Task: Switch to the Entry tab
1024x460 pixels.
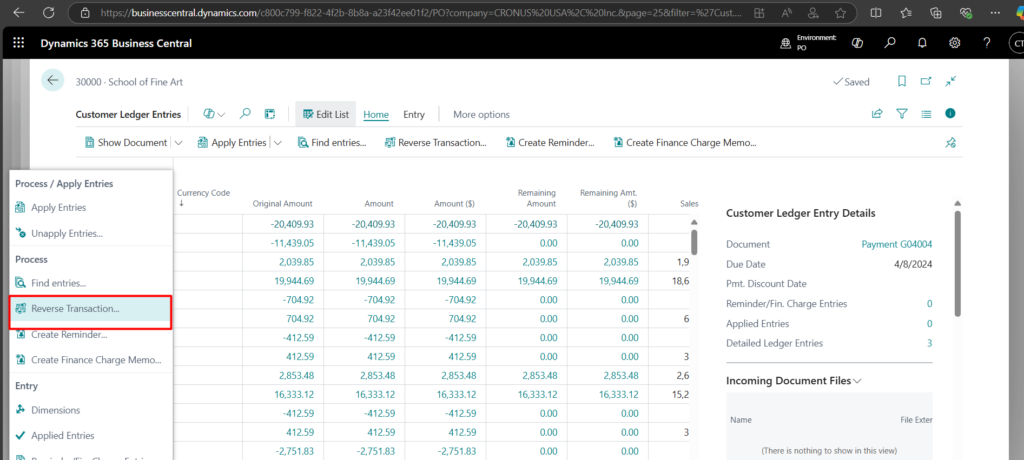Action: pos(414,114)
